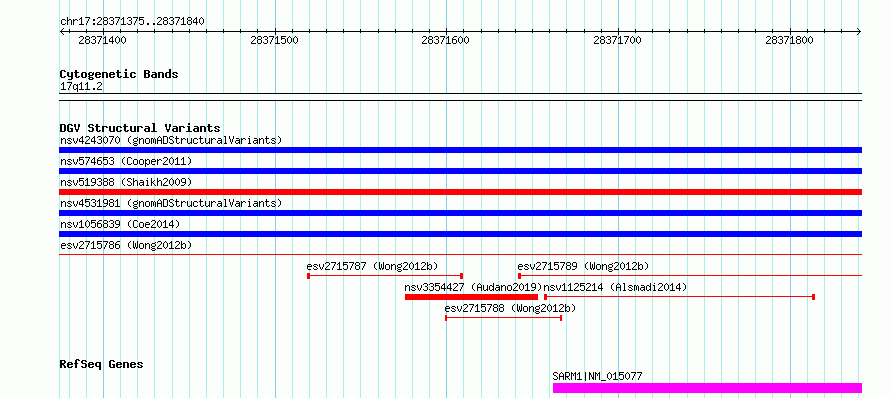Open nsv3354427 (Audano2019) label
The image size is (890, 398).
tap(473, 287)
